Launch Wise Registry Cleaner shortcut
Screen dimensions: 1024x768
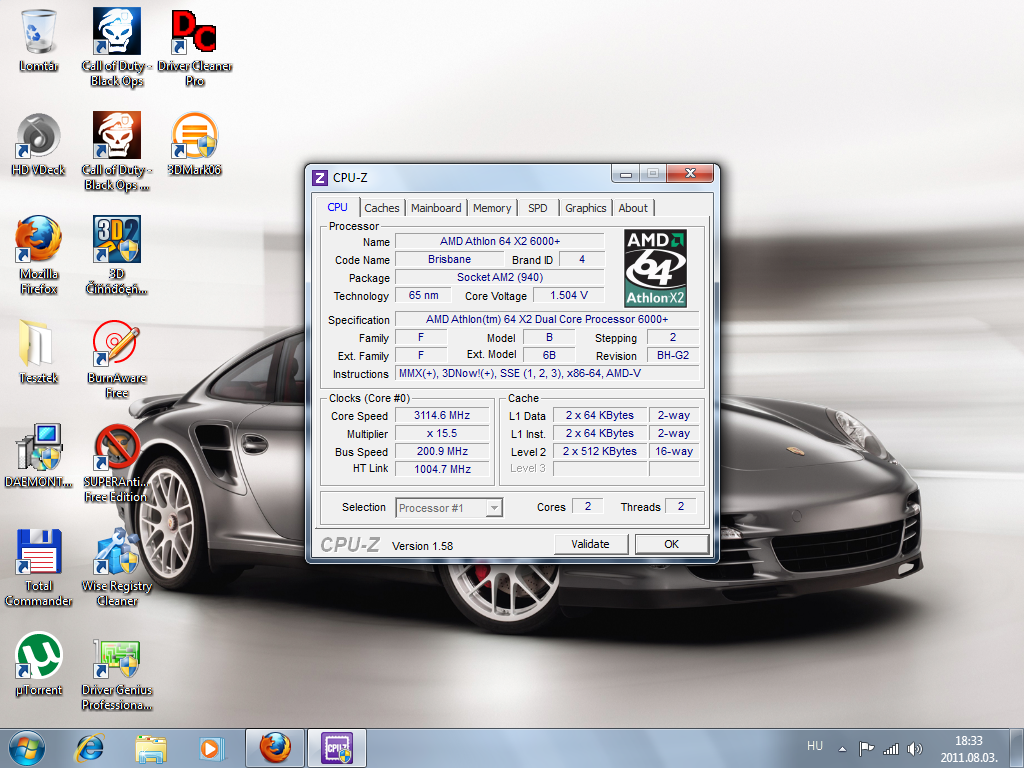(x=117, y=554)
